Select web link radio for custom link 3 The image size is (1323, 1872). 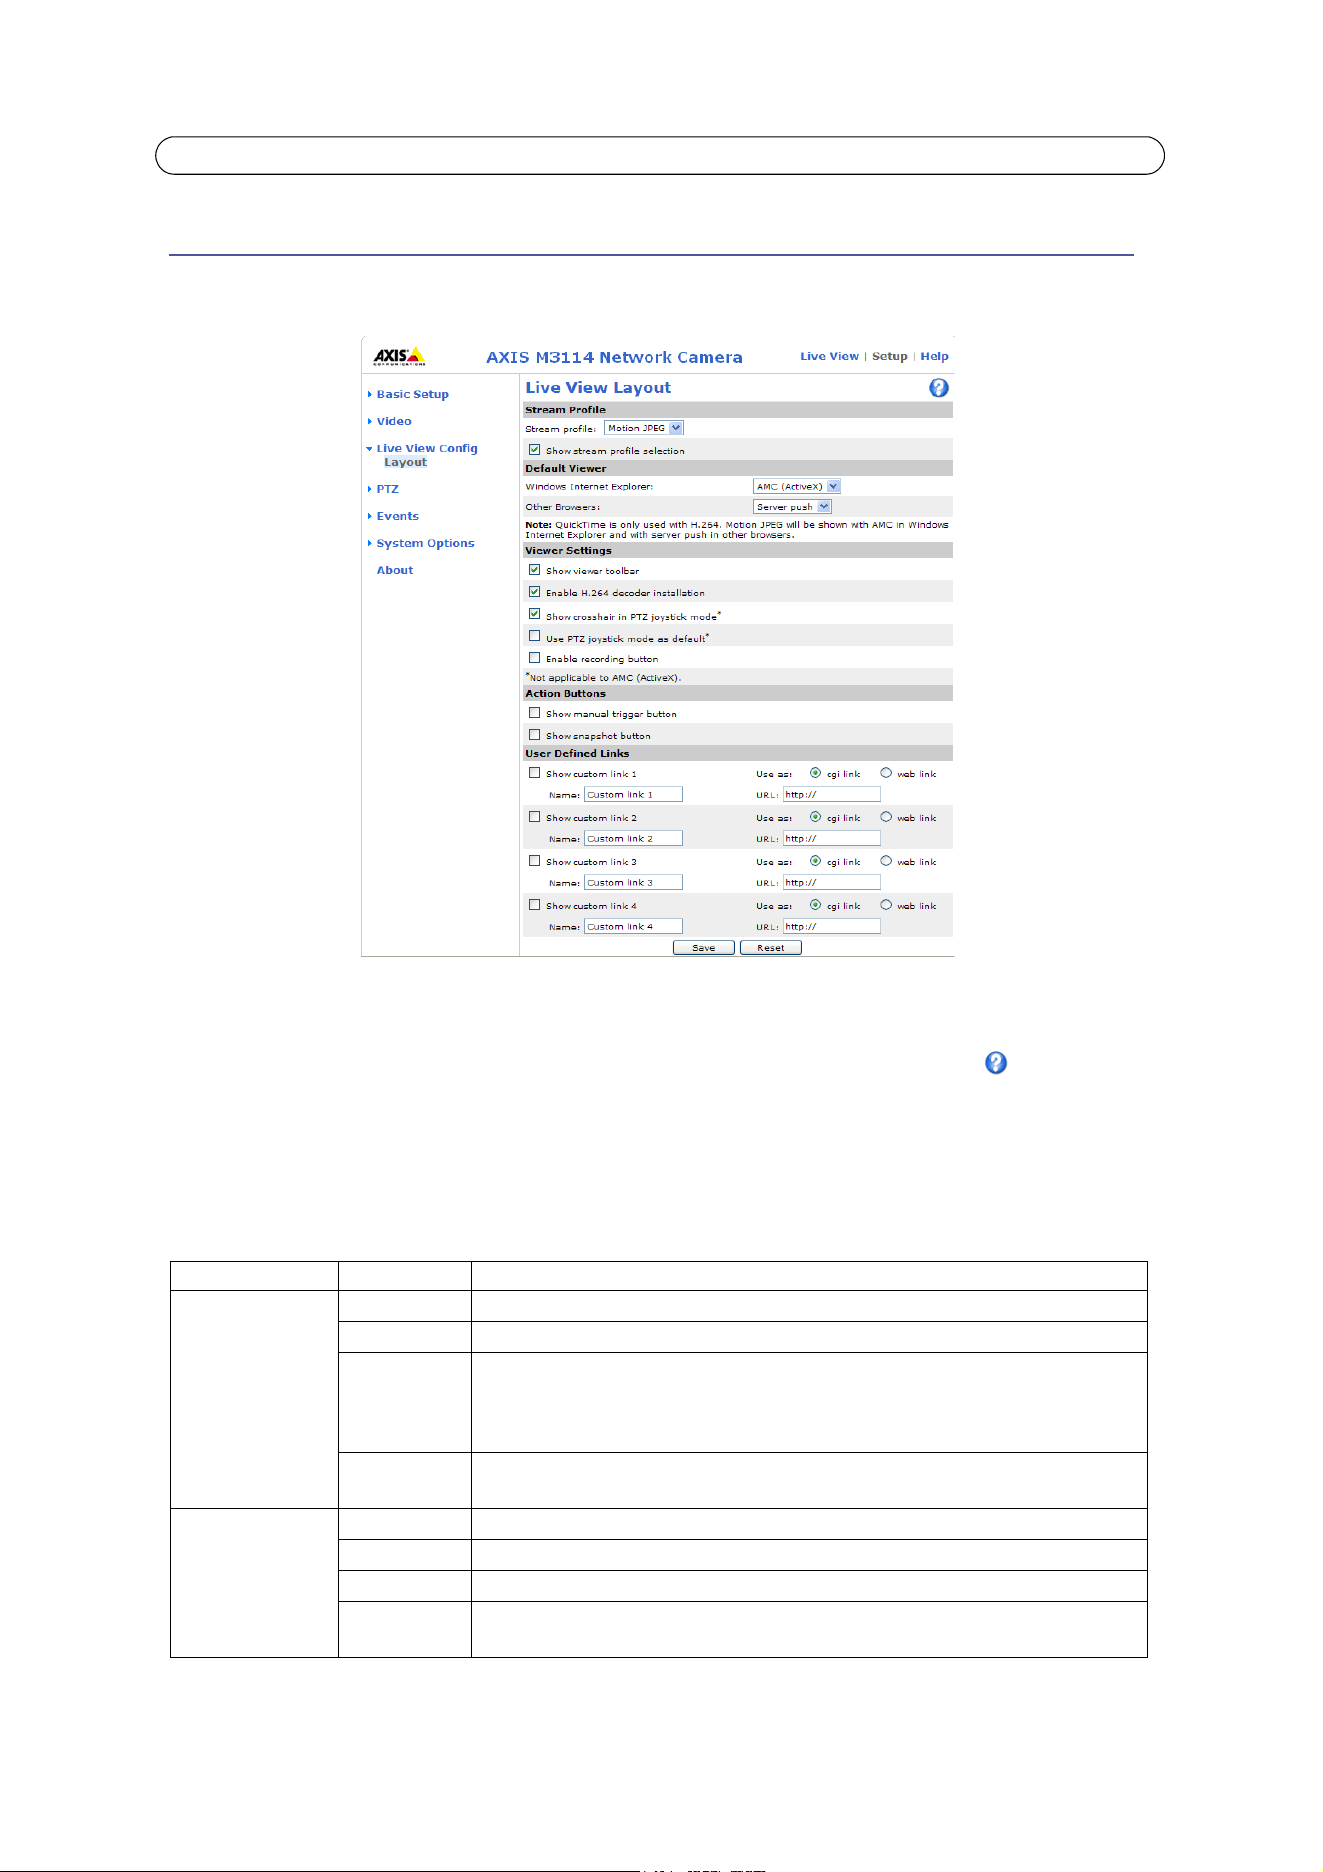886,861
